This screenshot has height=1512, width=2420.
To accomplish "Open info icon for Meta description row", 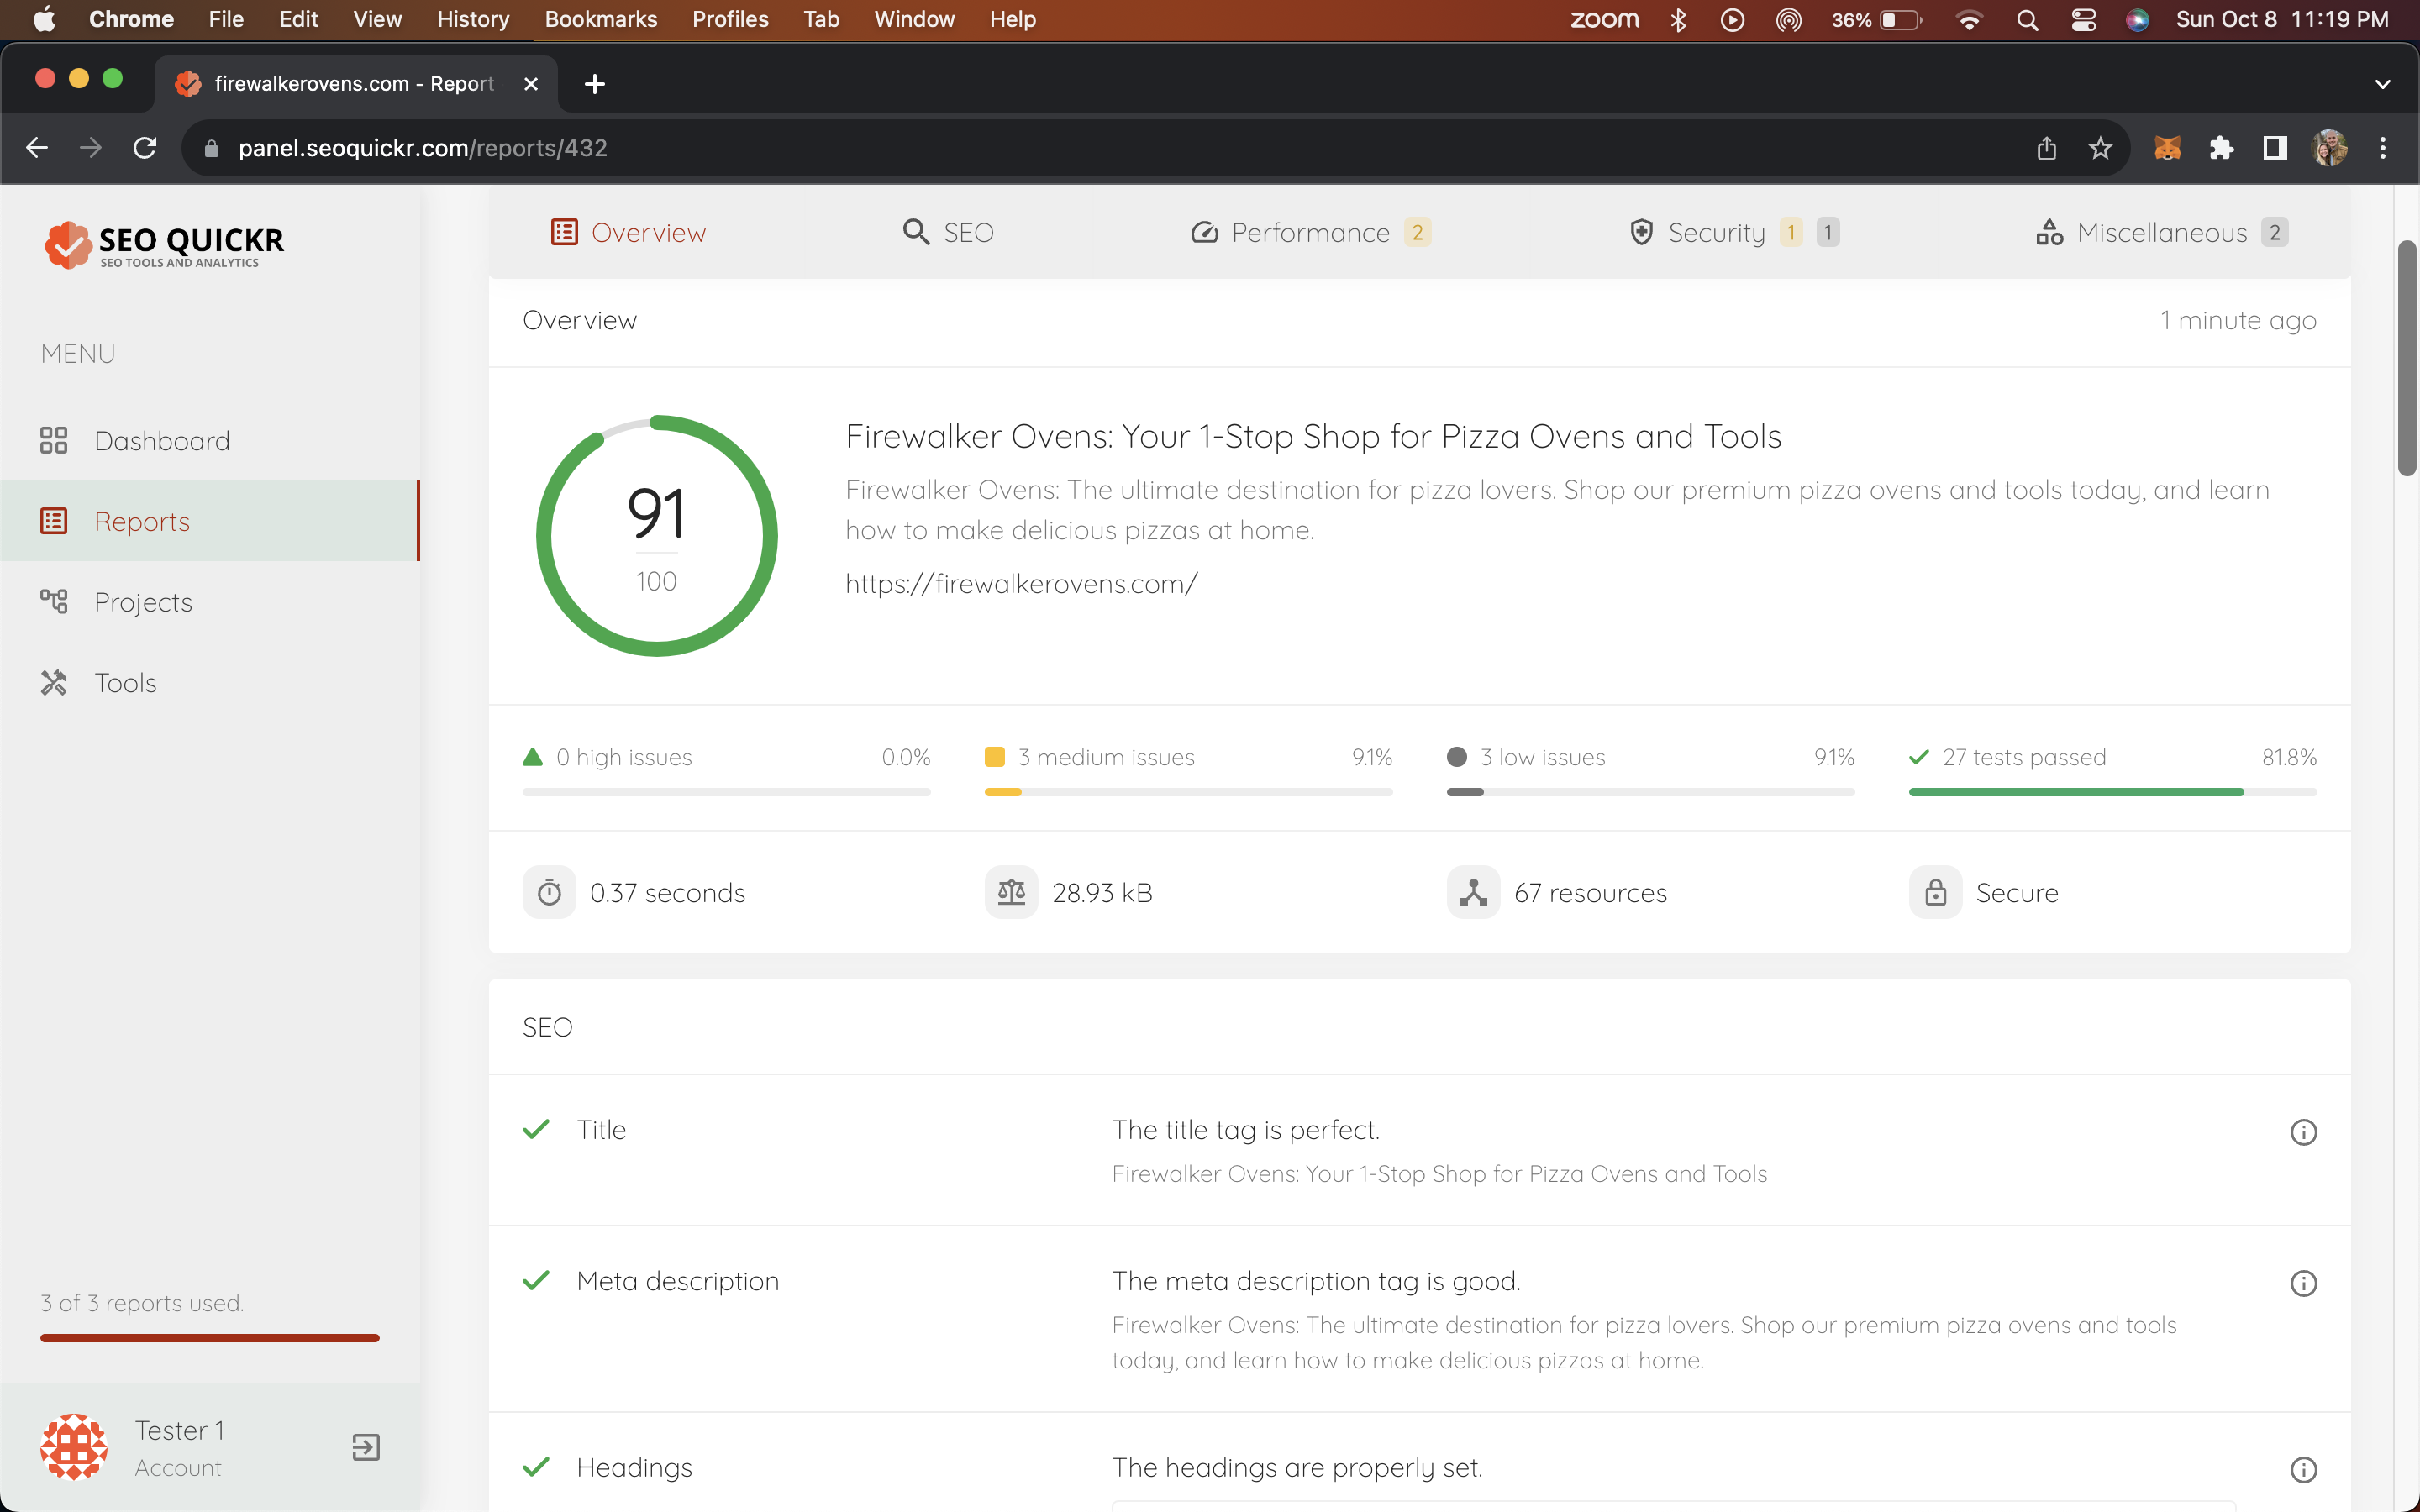I will pos(2303,1283).
